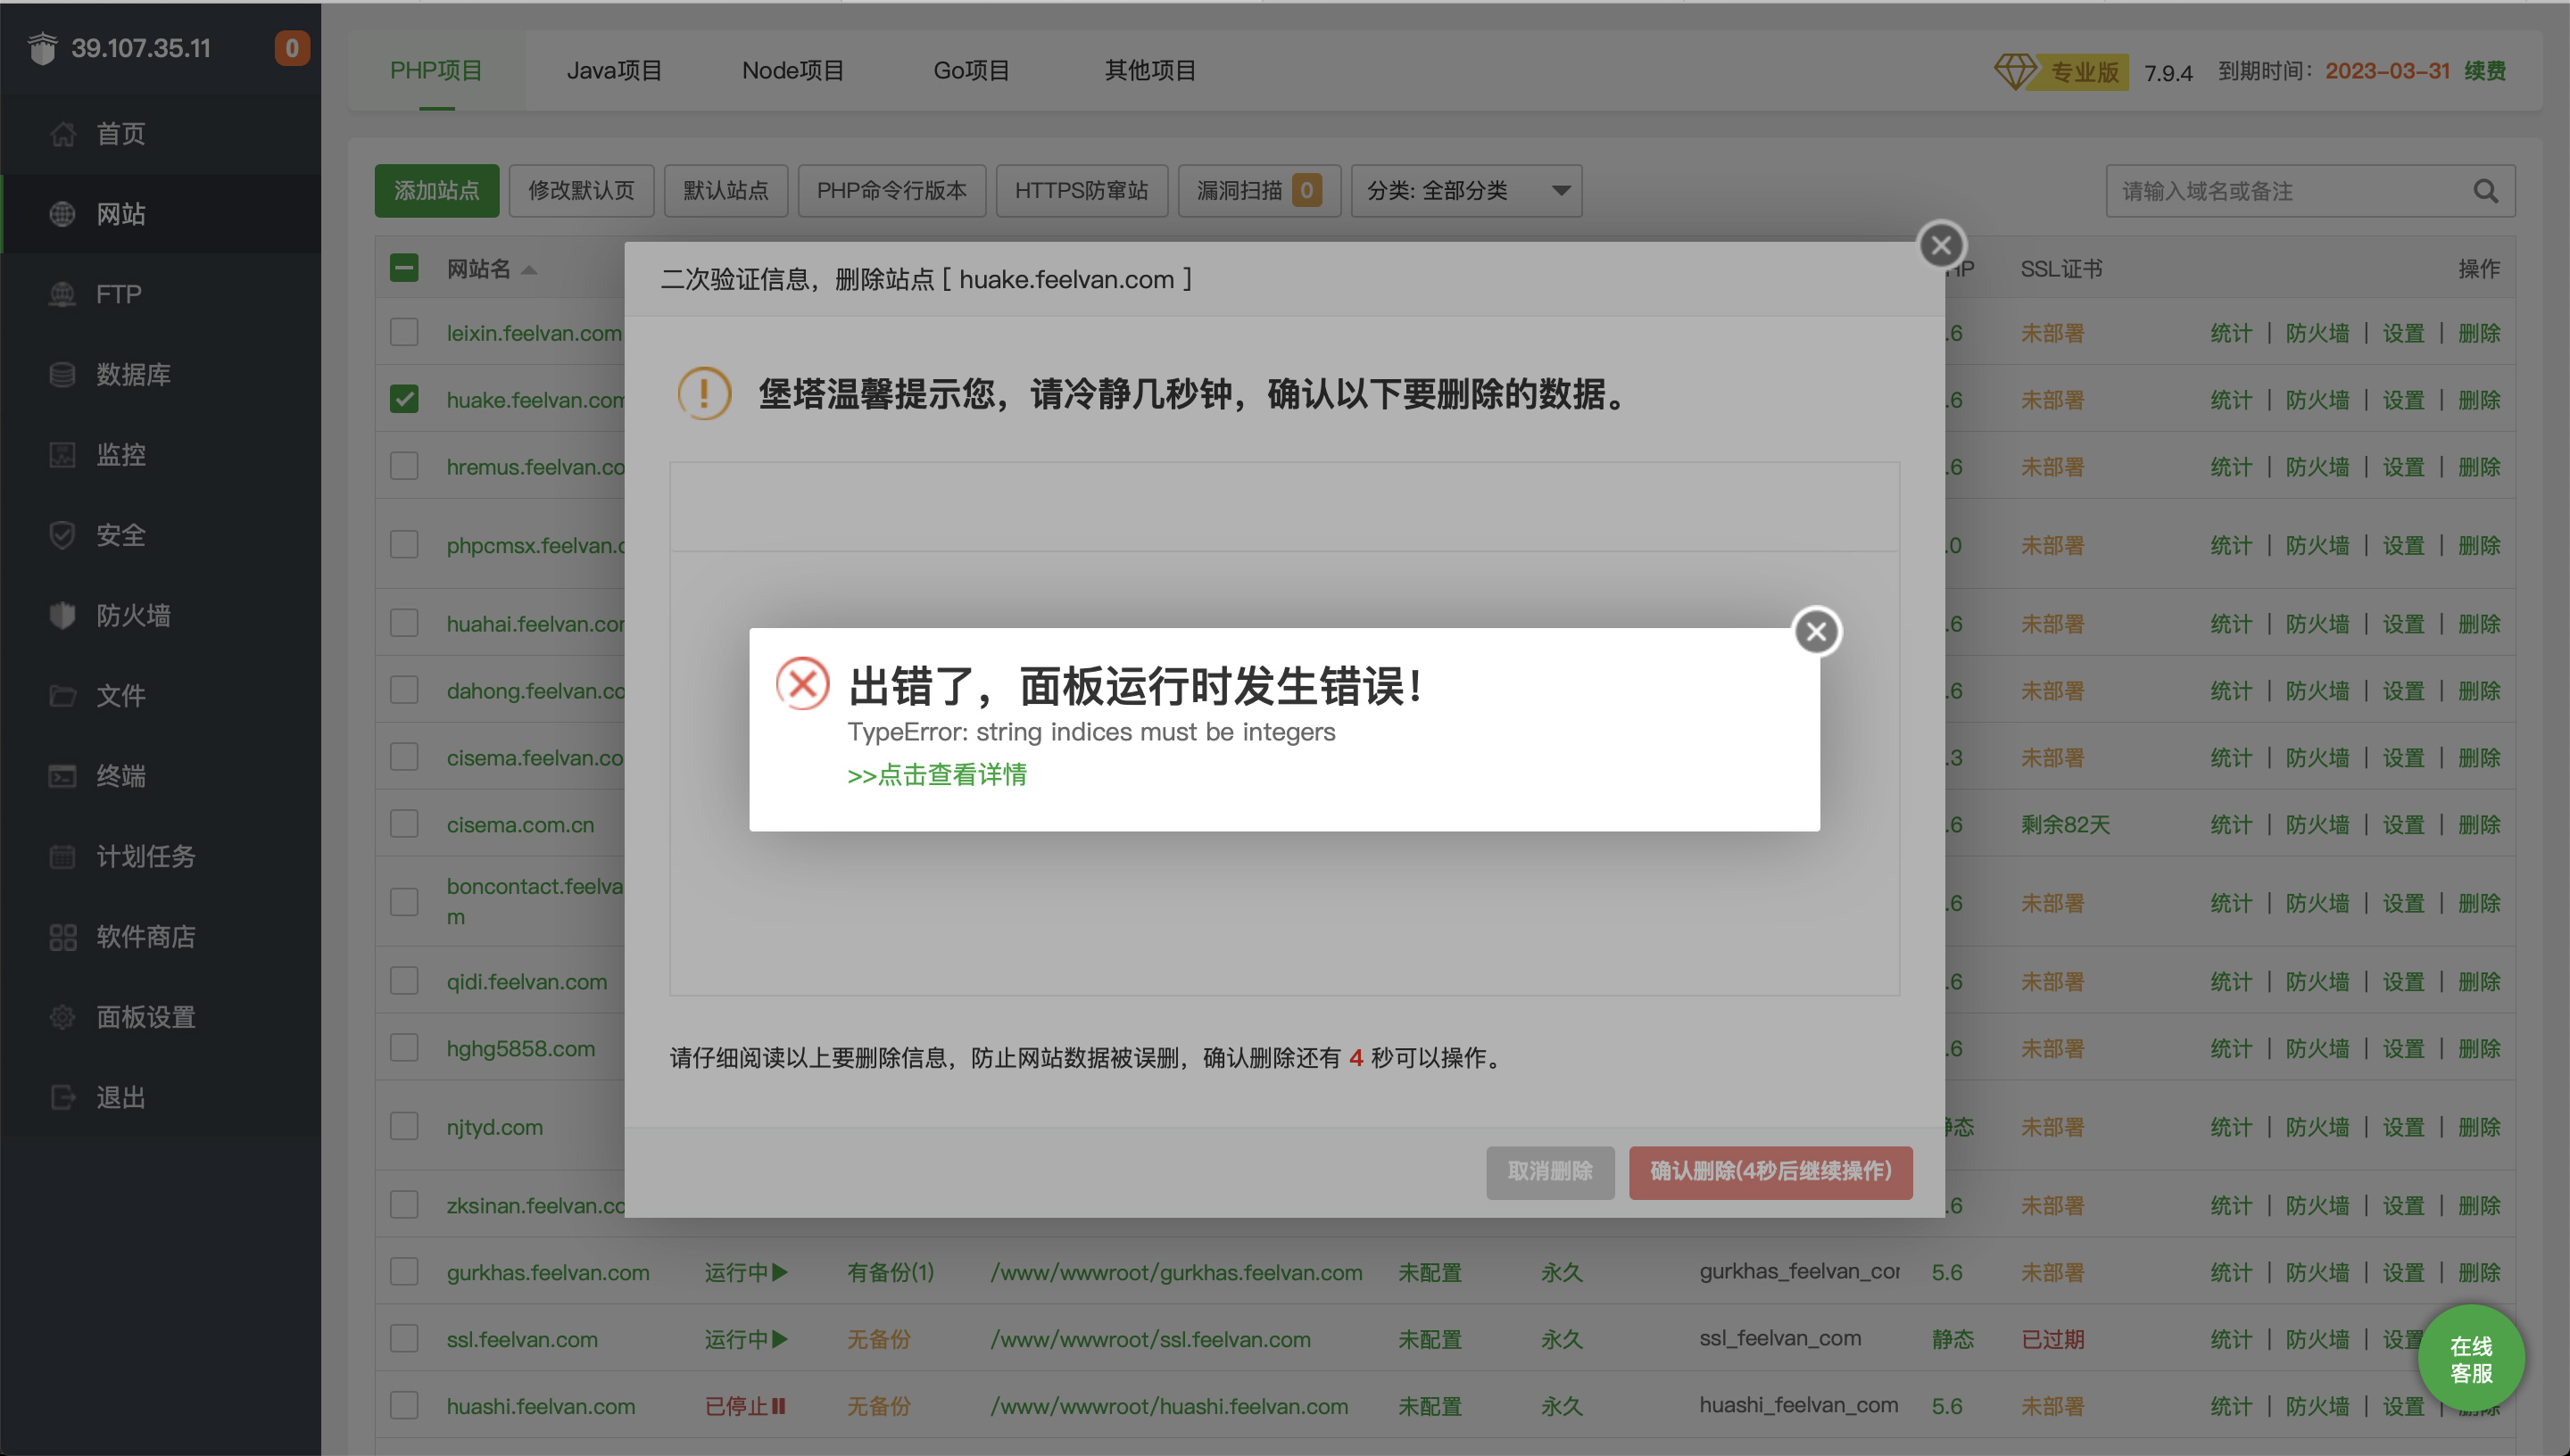2570x1456 pixels.
Task: Check the leixin.feelvan.com row checkbox
Action: tap(404, 332)
